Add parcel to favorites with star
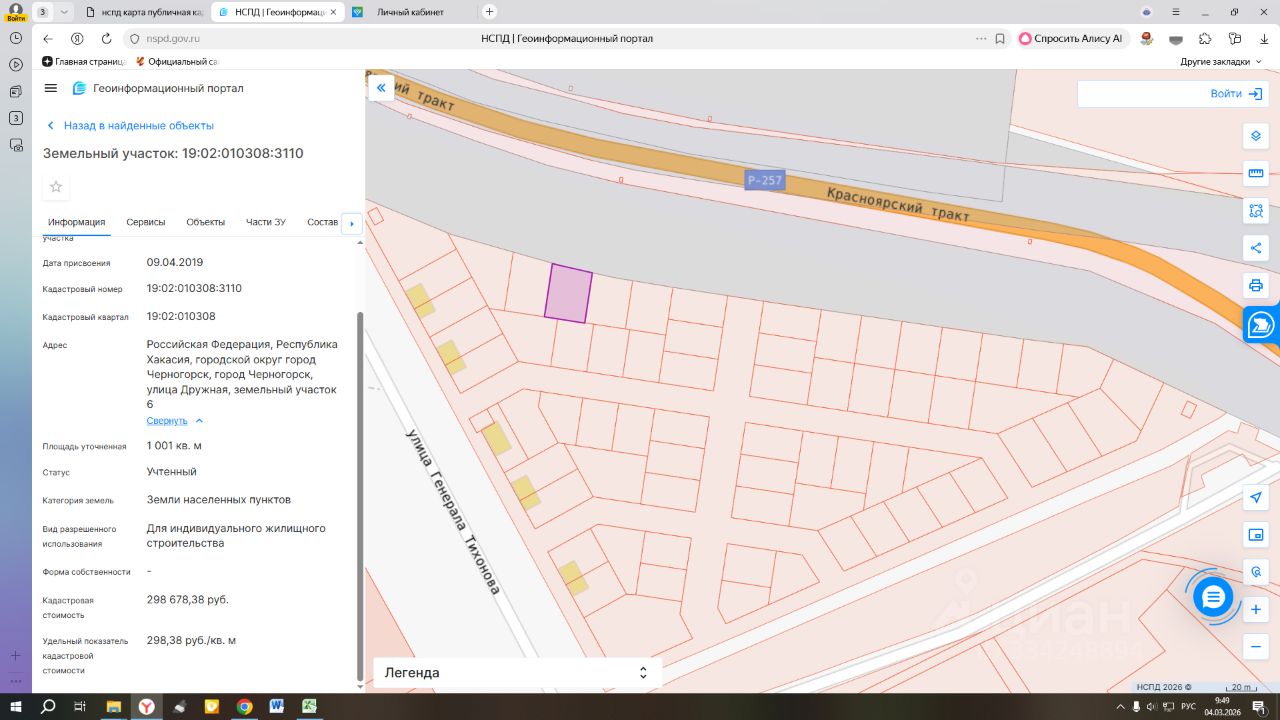Viewport: 1280px width, 720px height. [x=56, y=187]
